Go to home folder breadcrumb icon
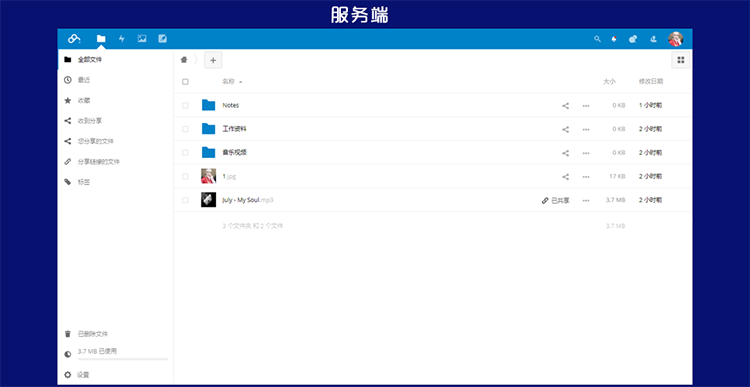 tap(184, 60)
